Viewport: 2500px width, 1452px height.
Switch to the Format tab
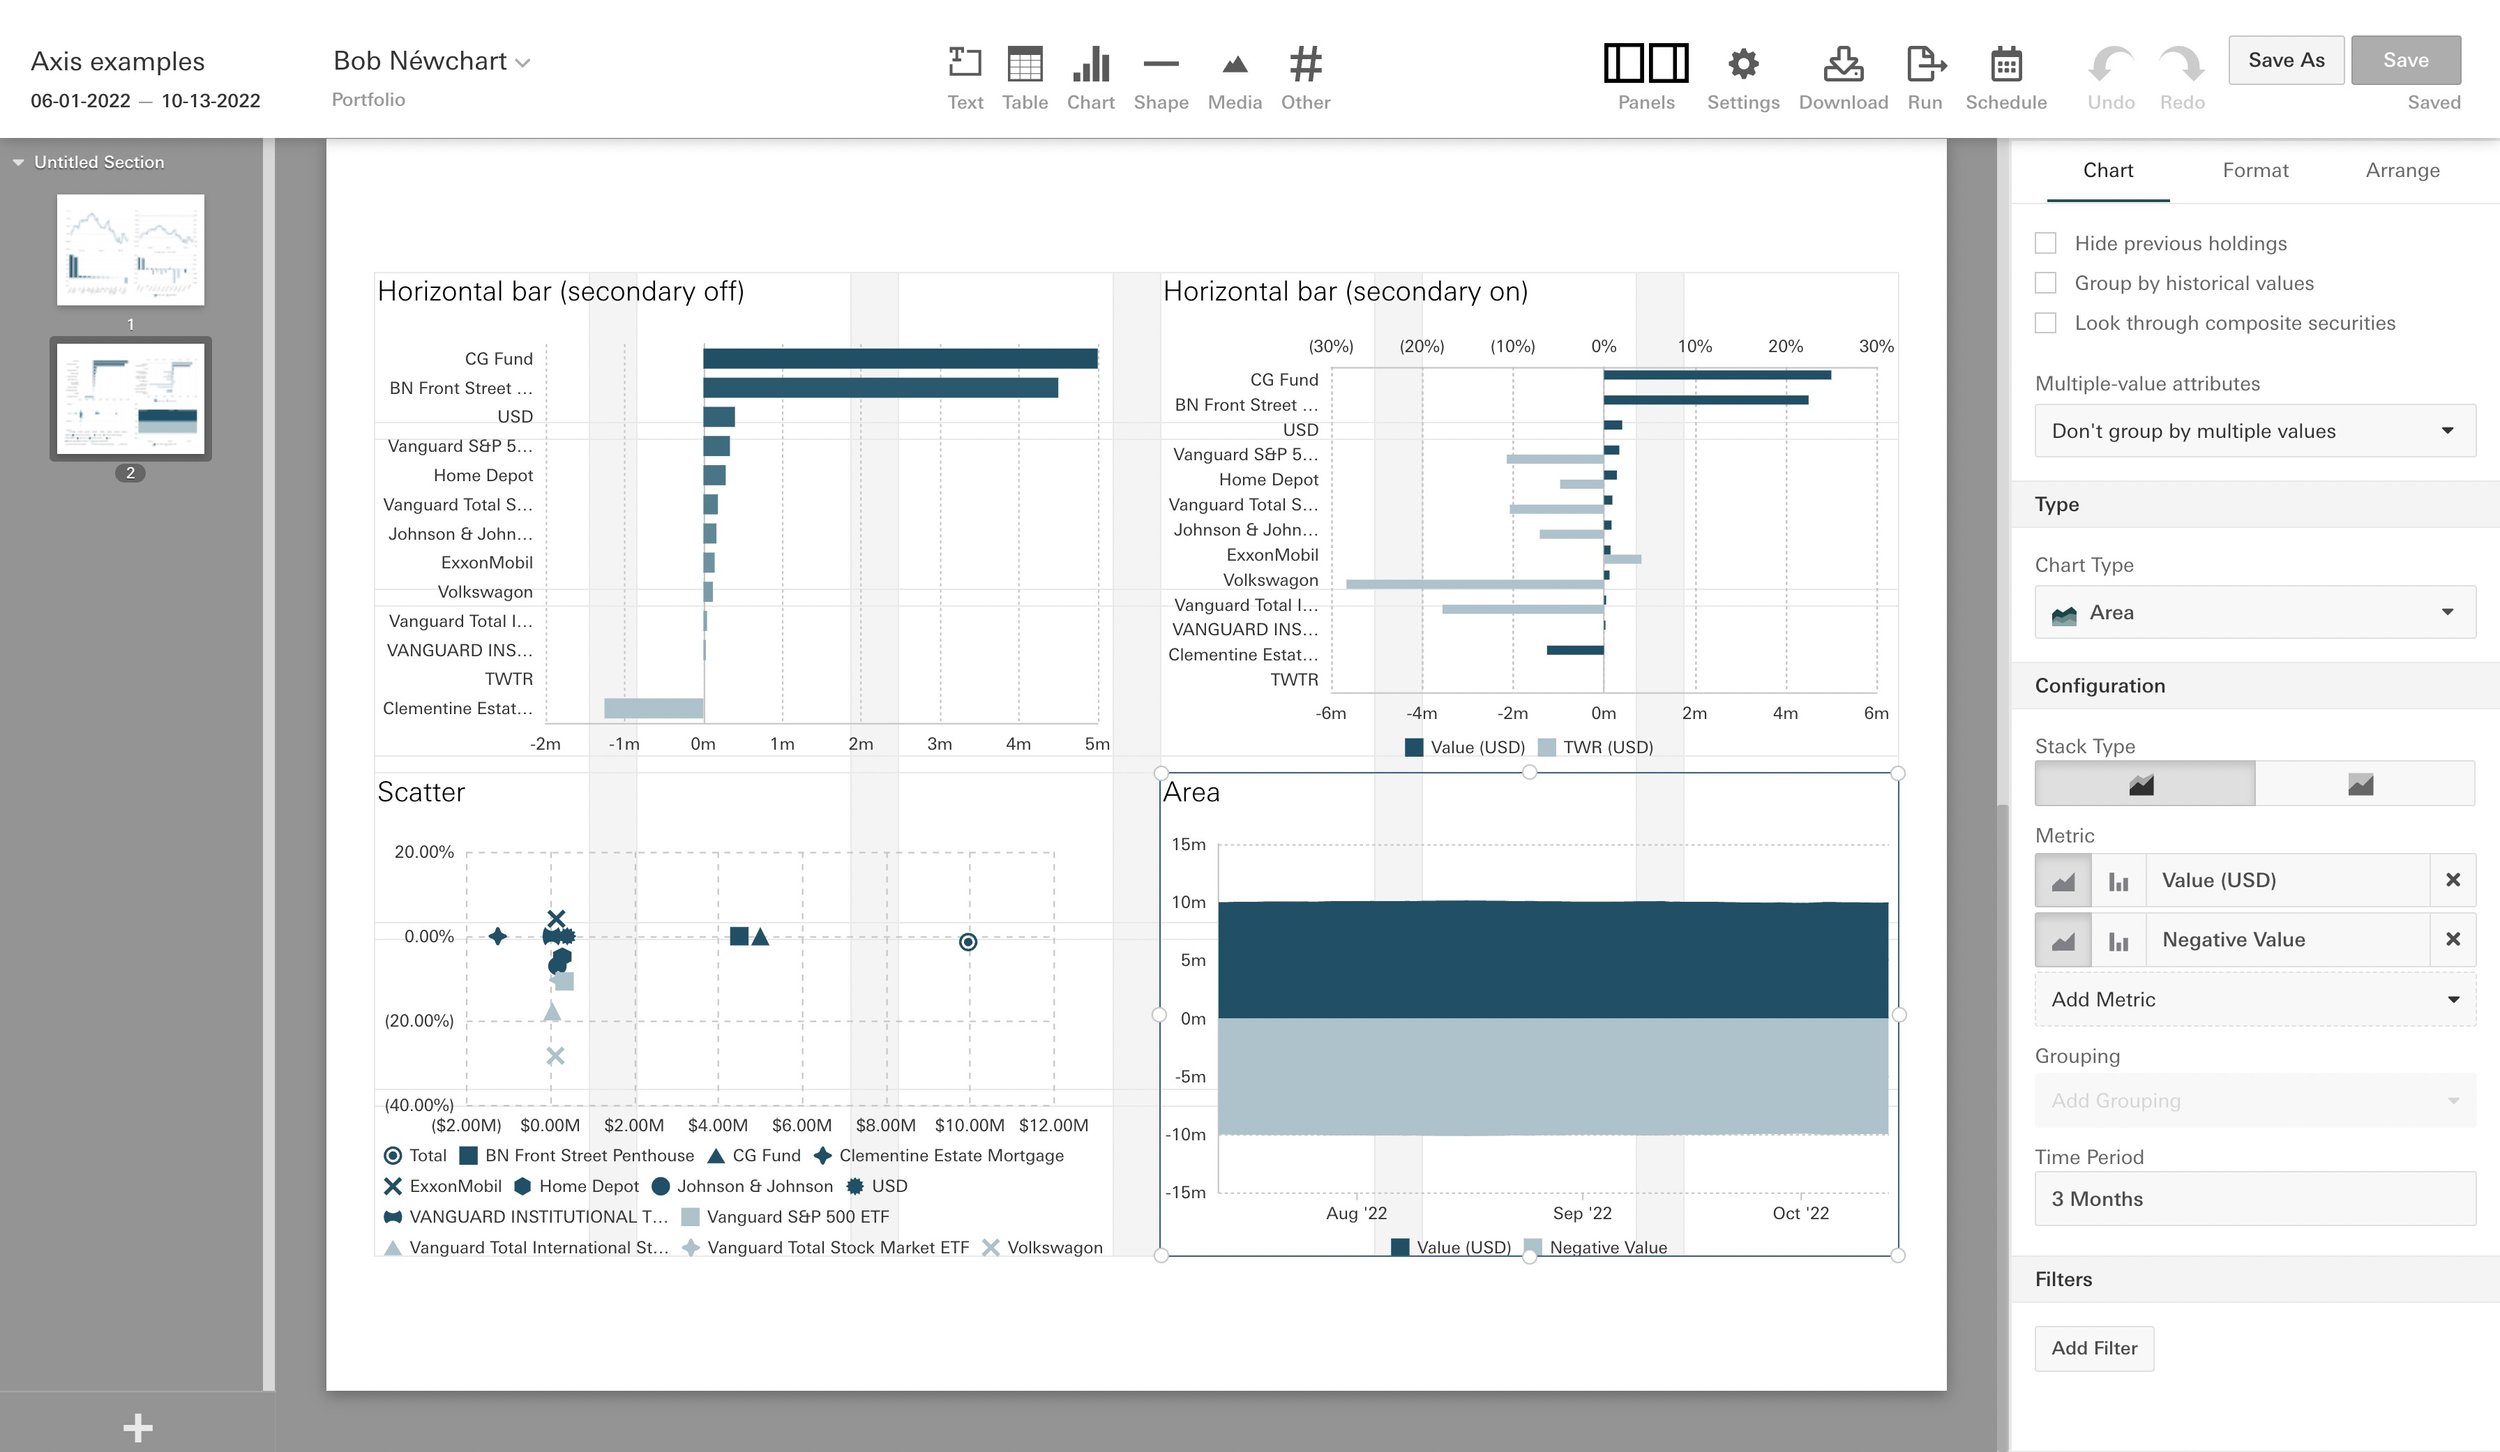pos(2254,170)
